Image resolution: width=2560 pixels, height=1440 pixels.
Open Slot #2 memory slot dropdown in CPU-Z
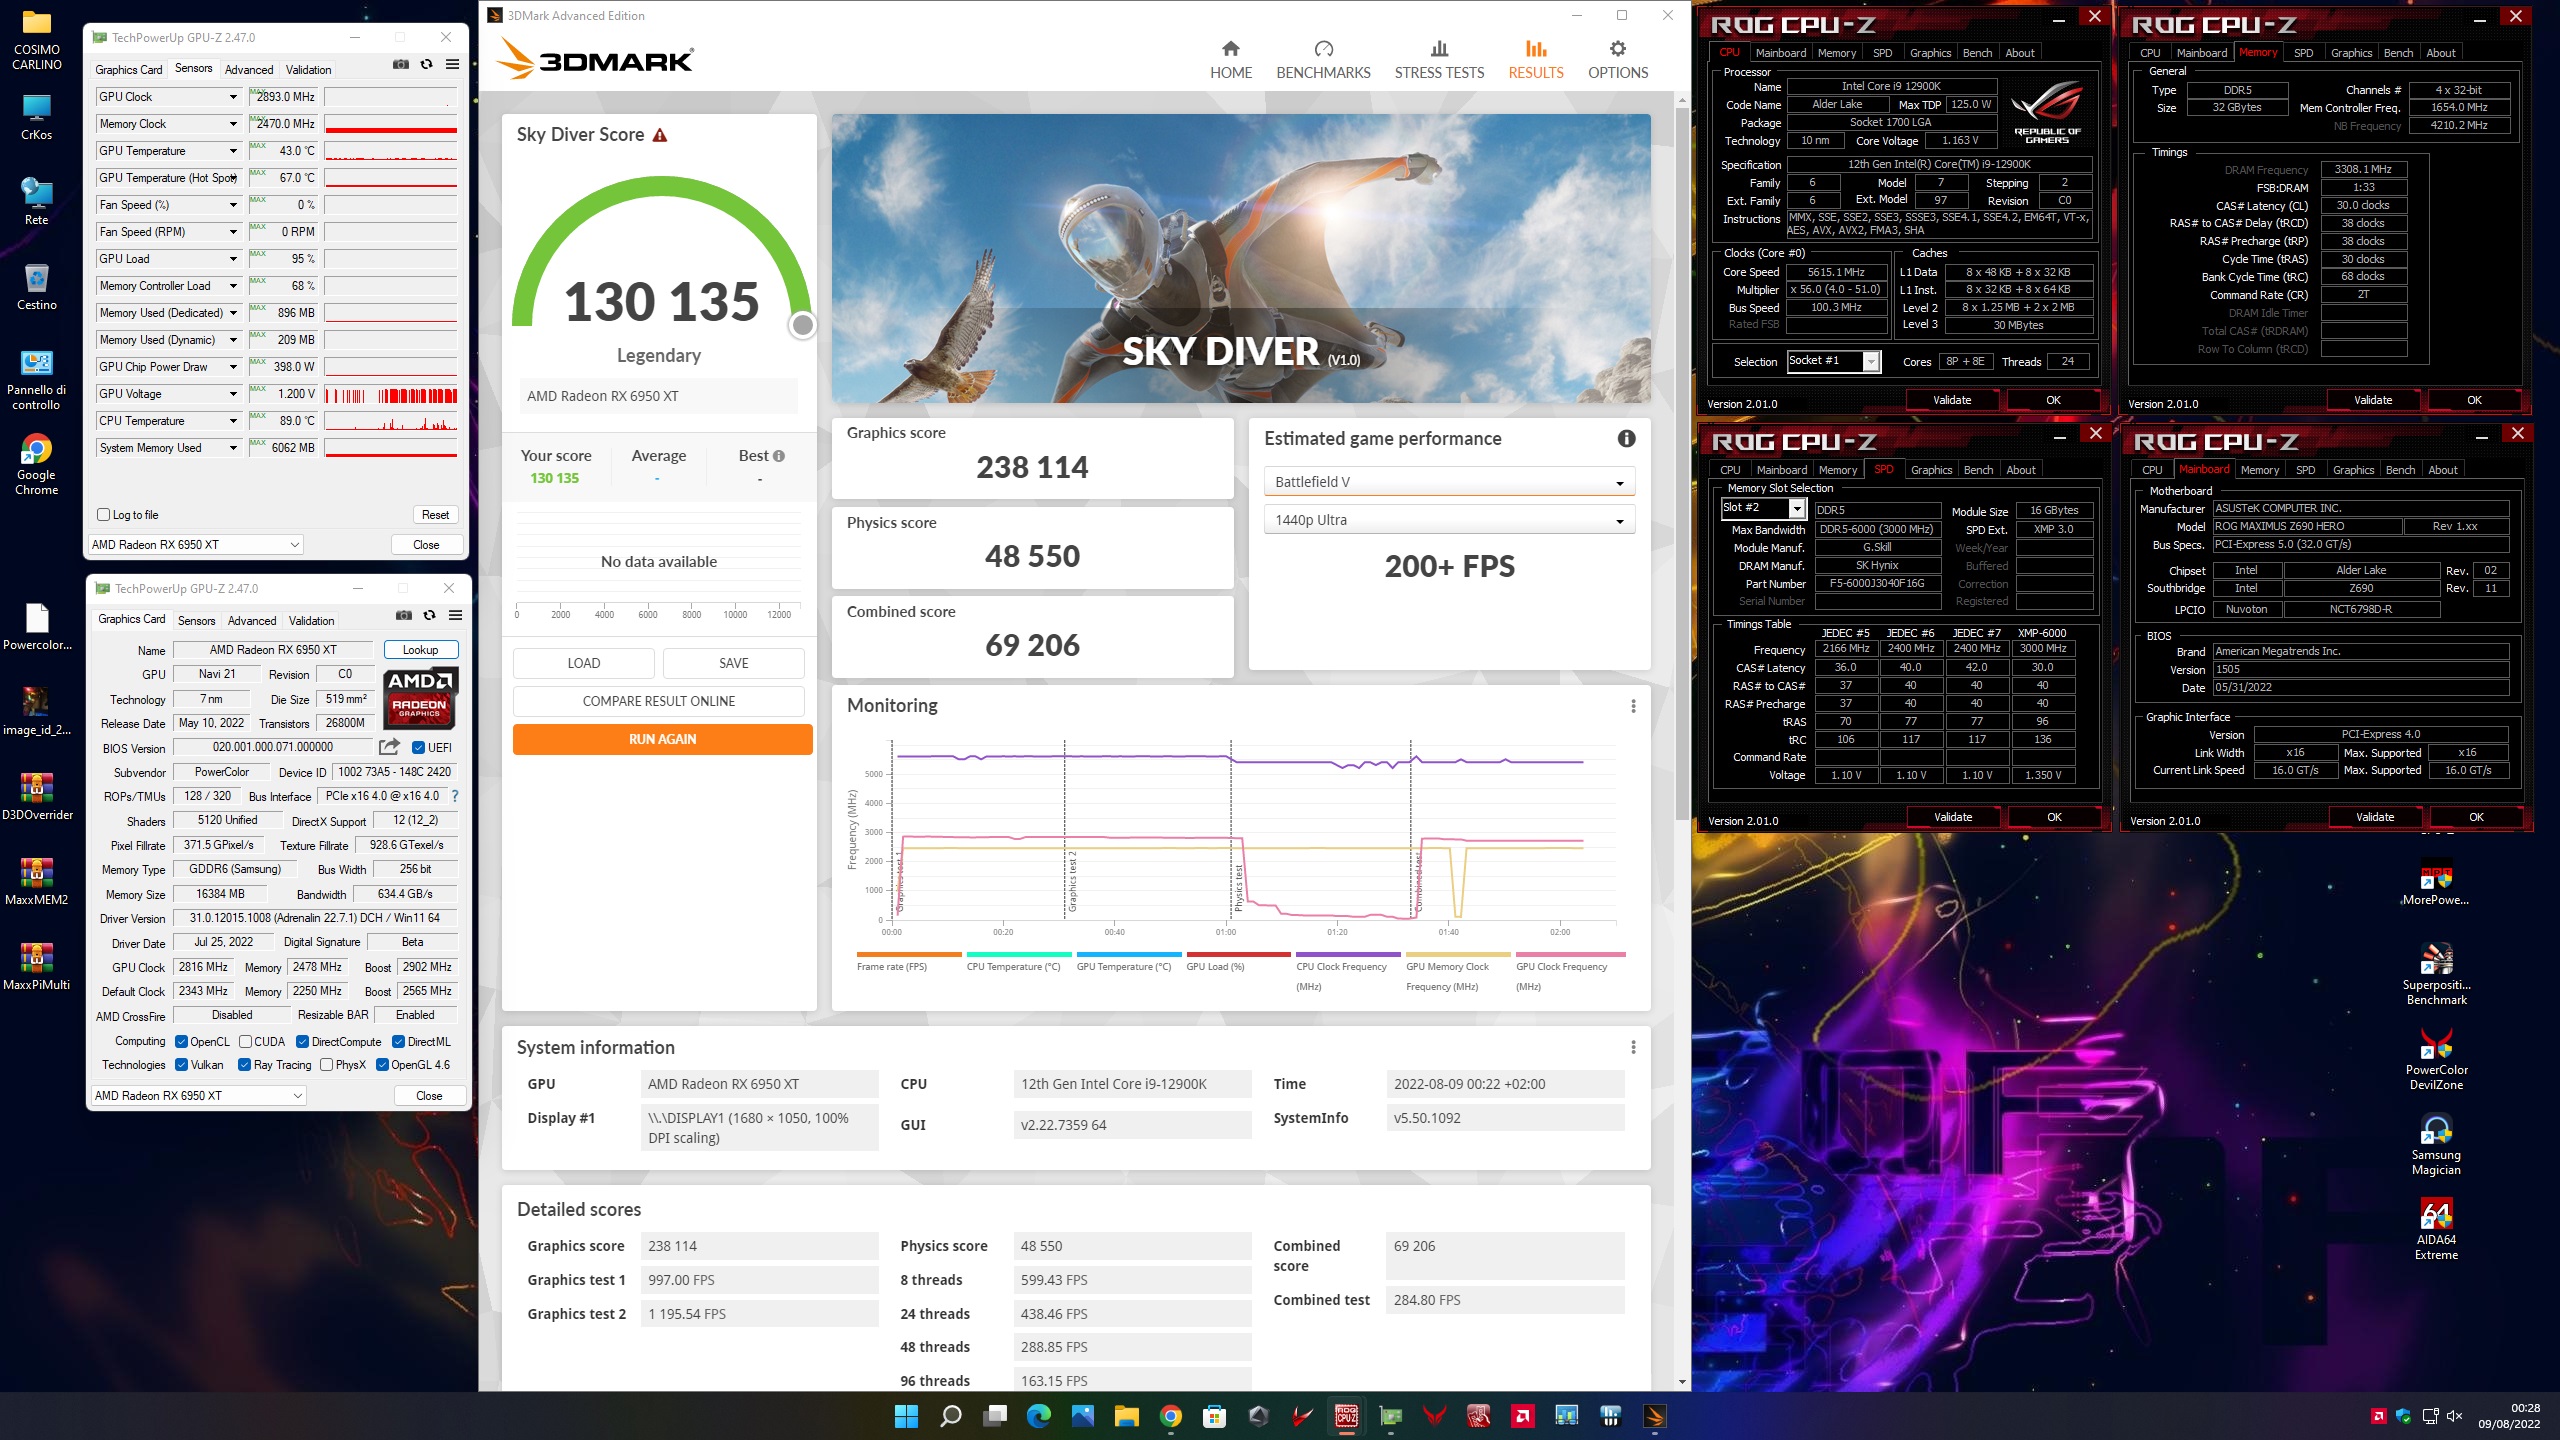[1763, 508]
